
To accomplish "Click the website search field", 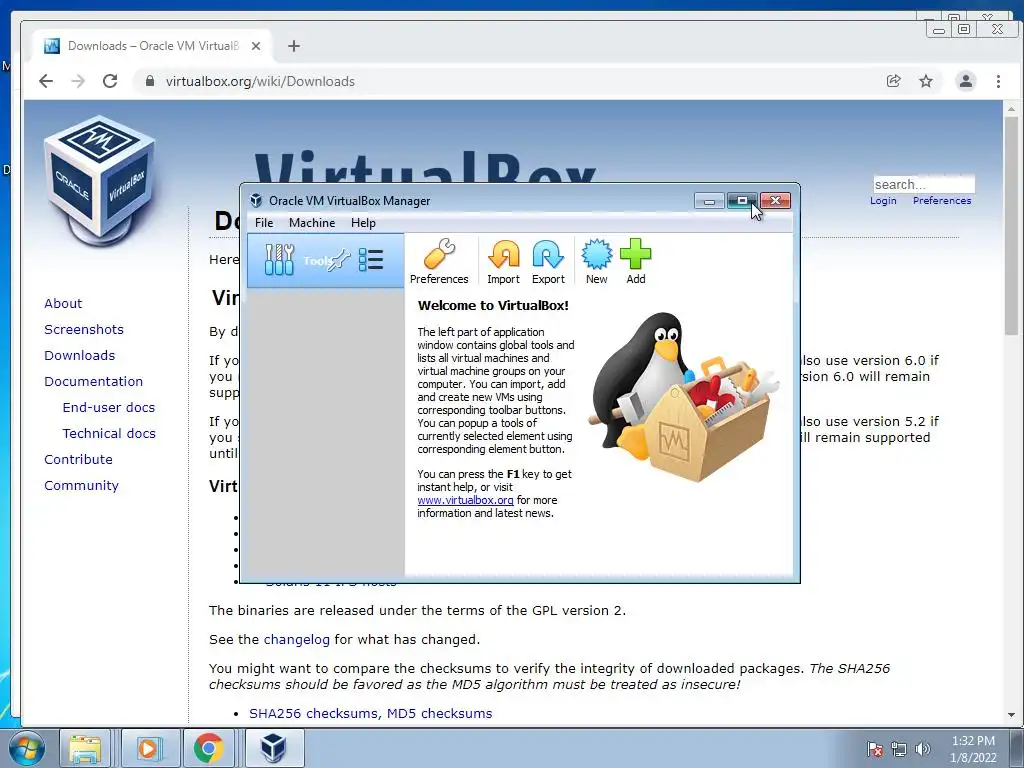I will pos(923,184).
